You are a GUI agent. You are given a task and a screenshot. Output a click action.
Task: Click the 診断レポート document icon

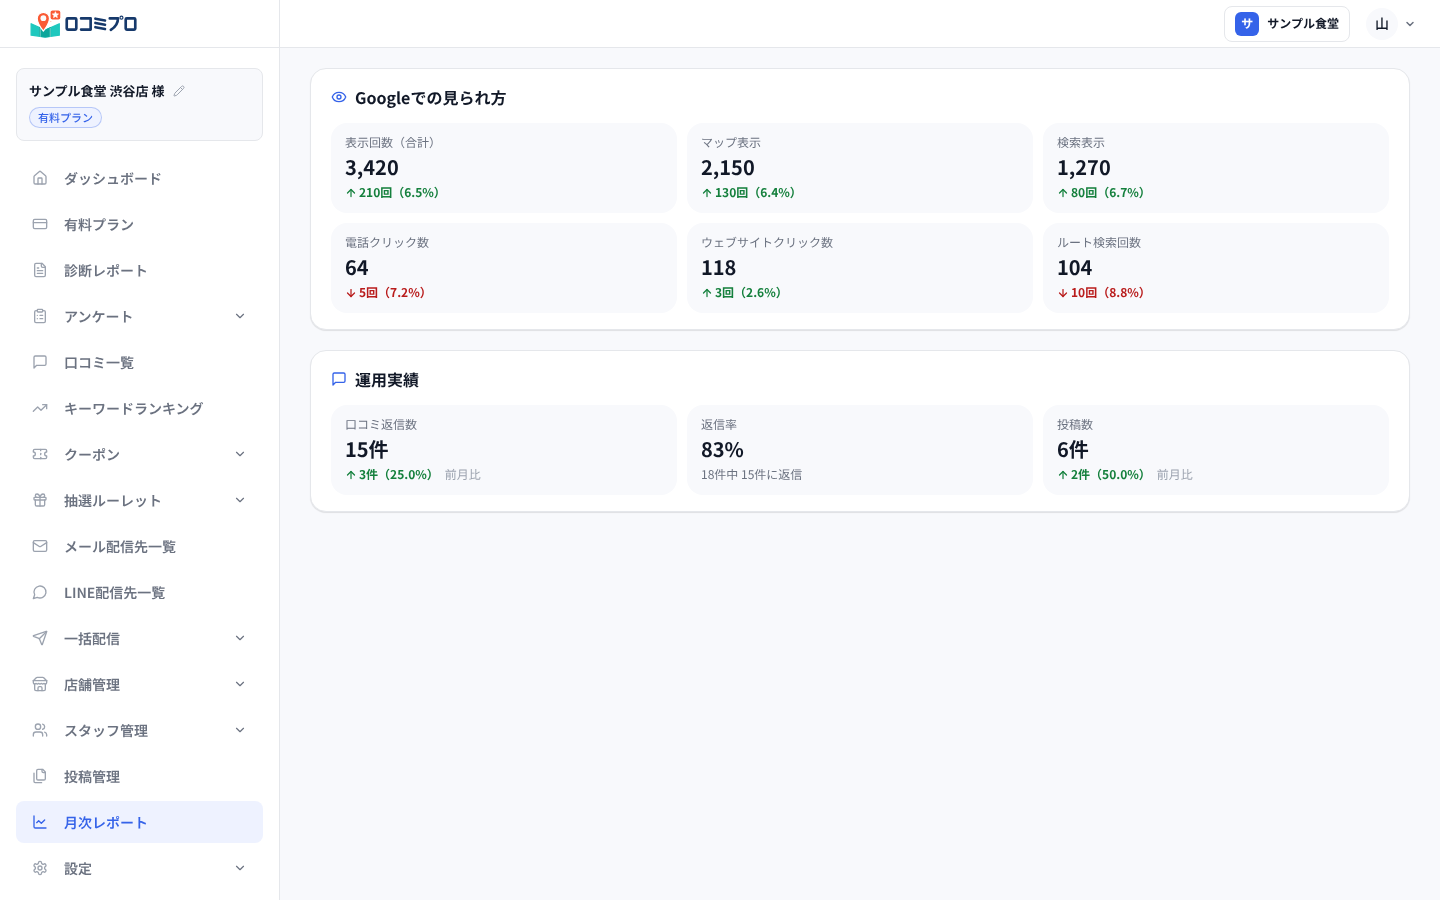click(40, 270)
